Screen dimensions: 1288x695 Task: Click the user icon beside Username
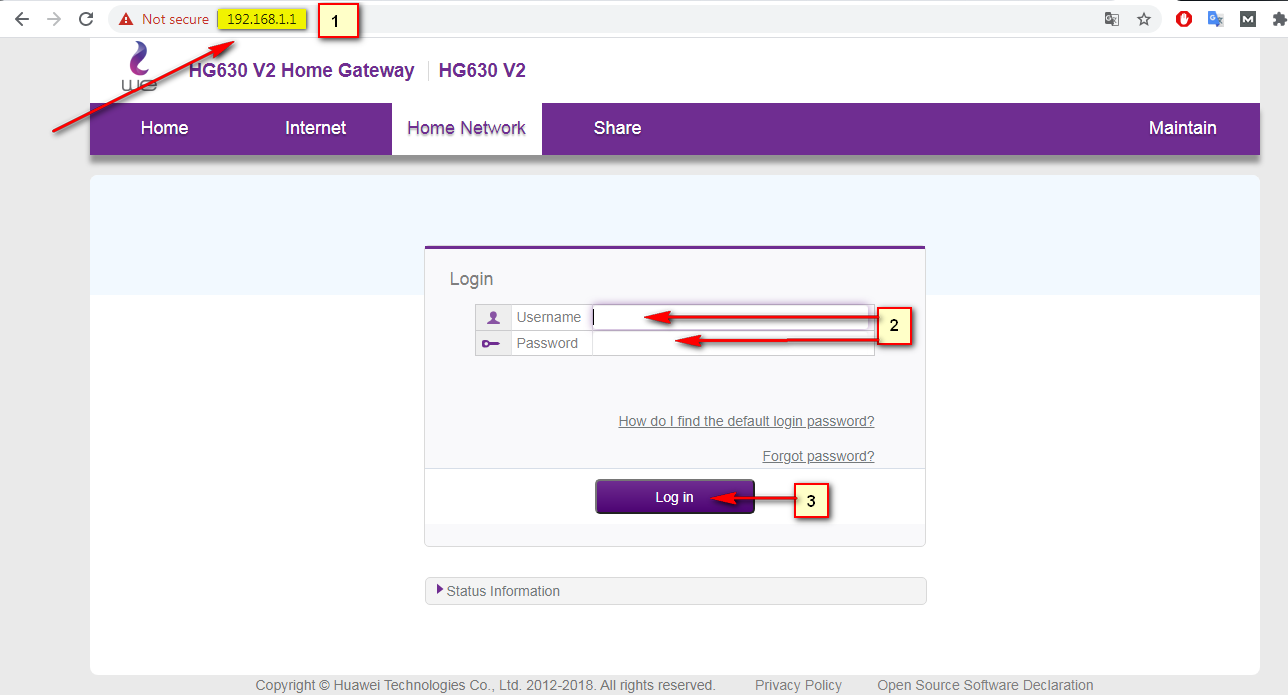(493, 317)
